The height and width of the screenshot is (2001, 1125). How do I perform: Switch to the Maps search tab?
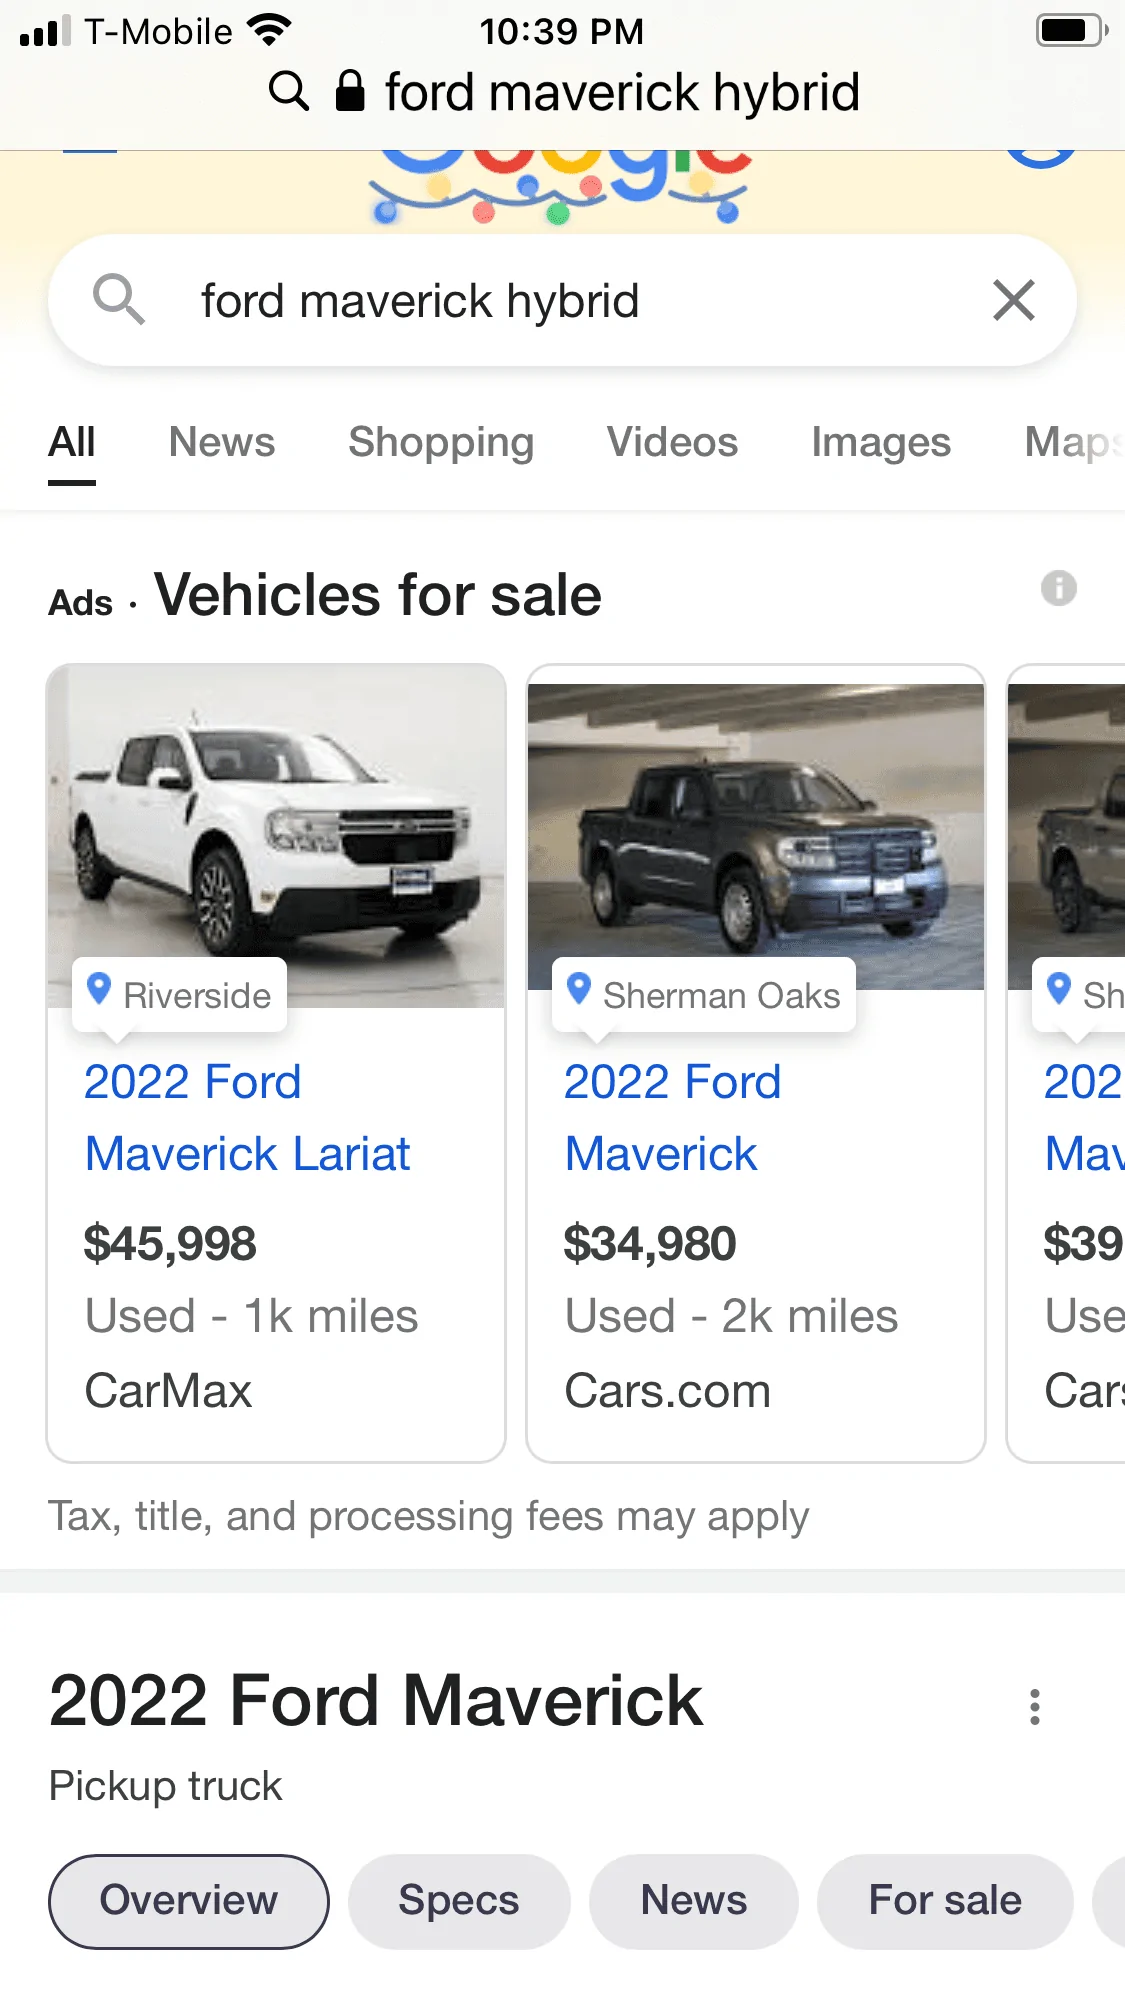pos(1075,442)
